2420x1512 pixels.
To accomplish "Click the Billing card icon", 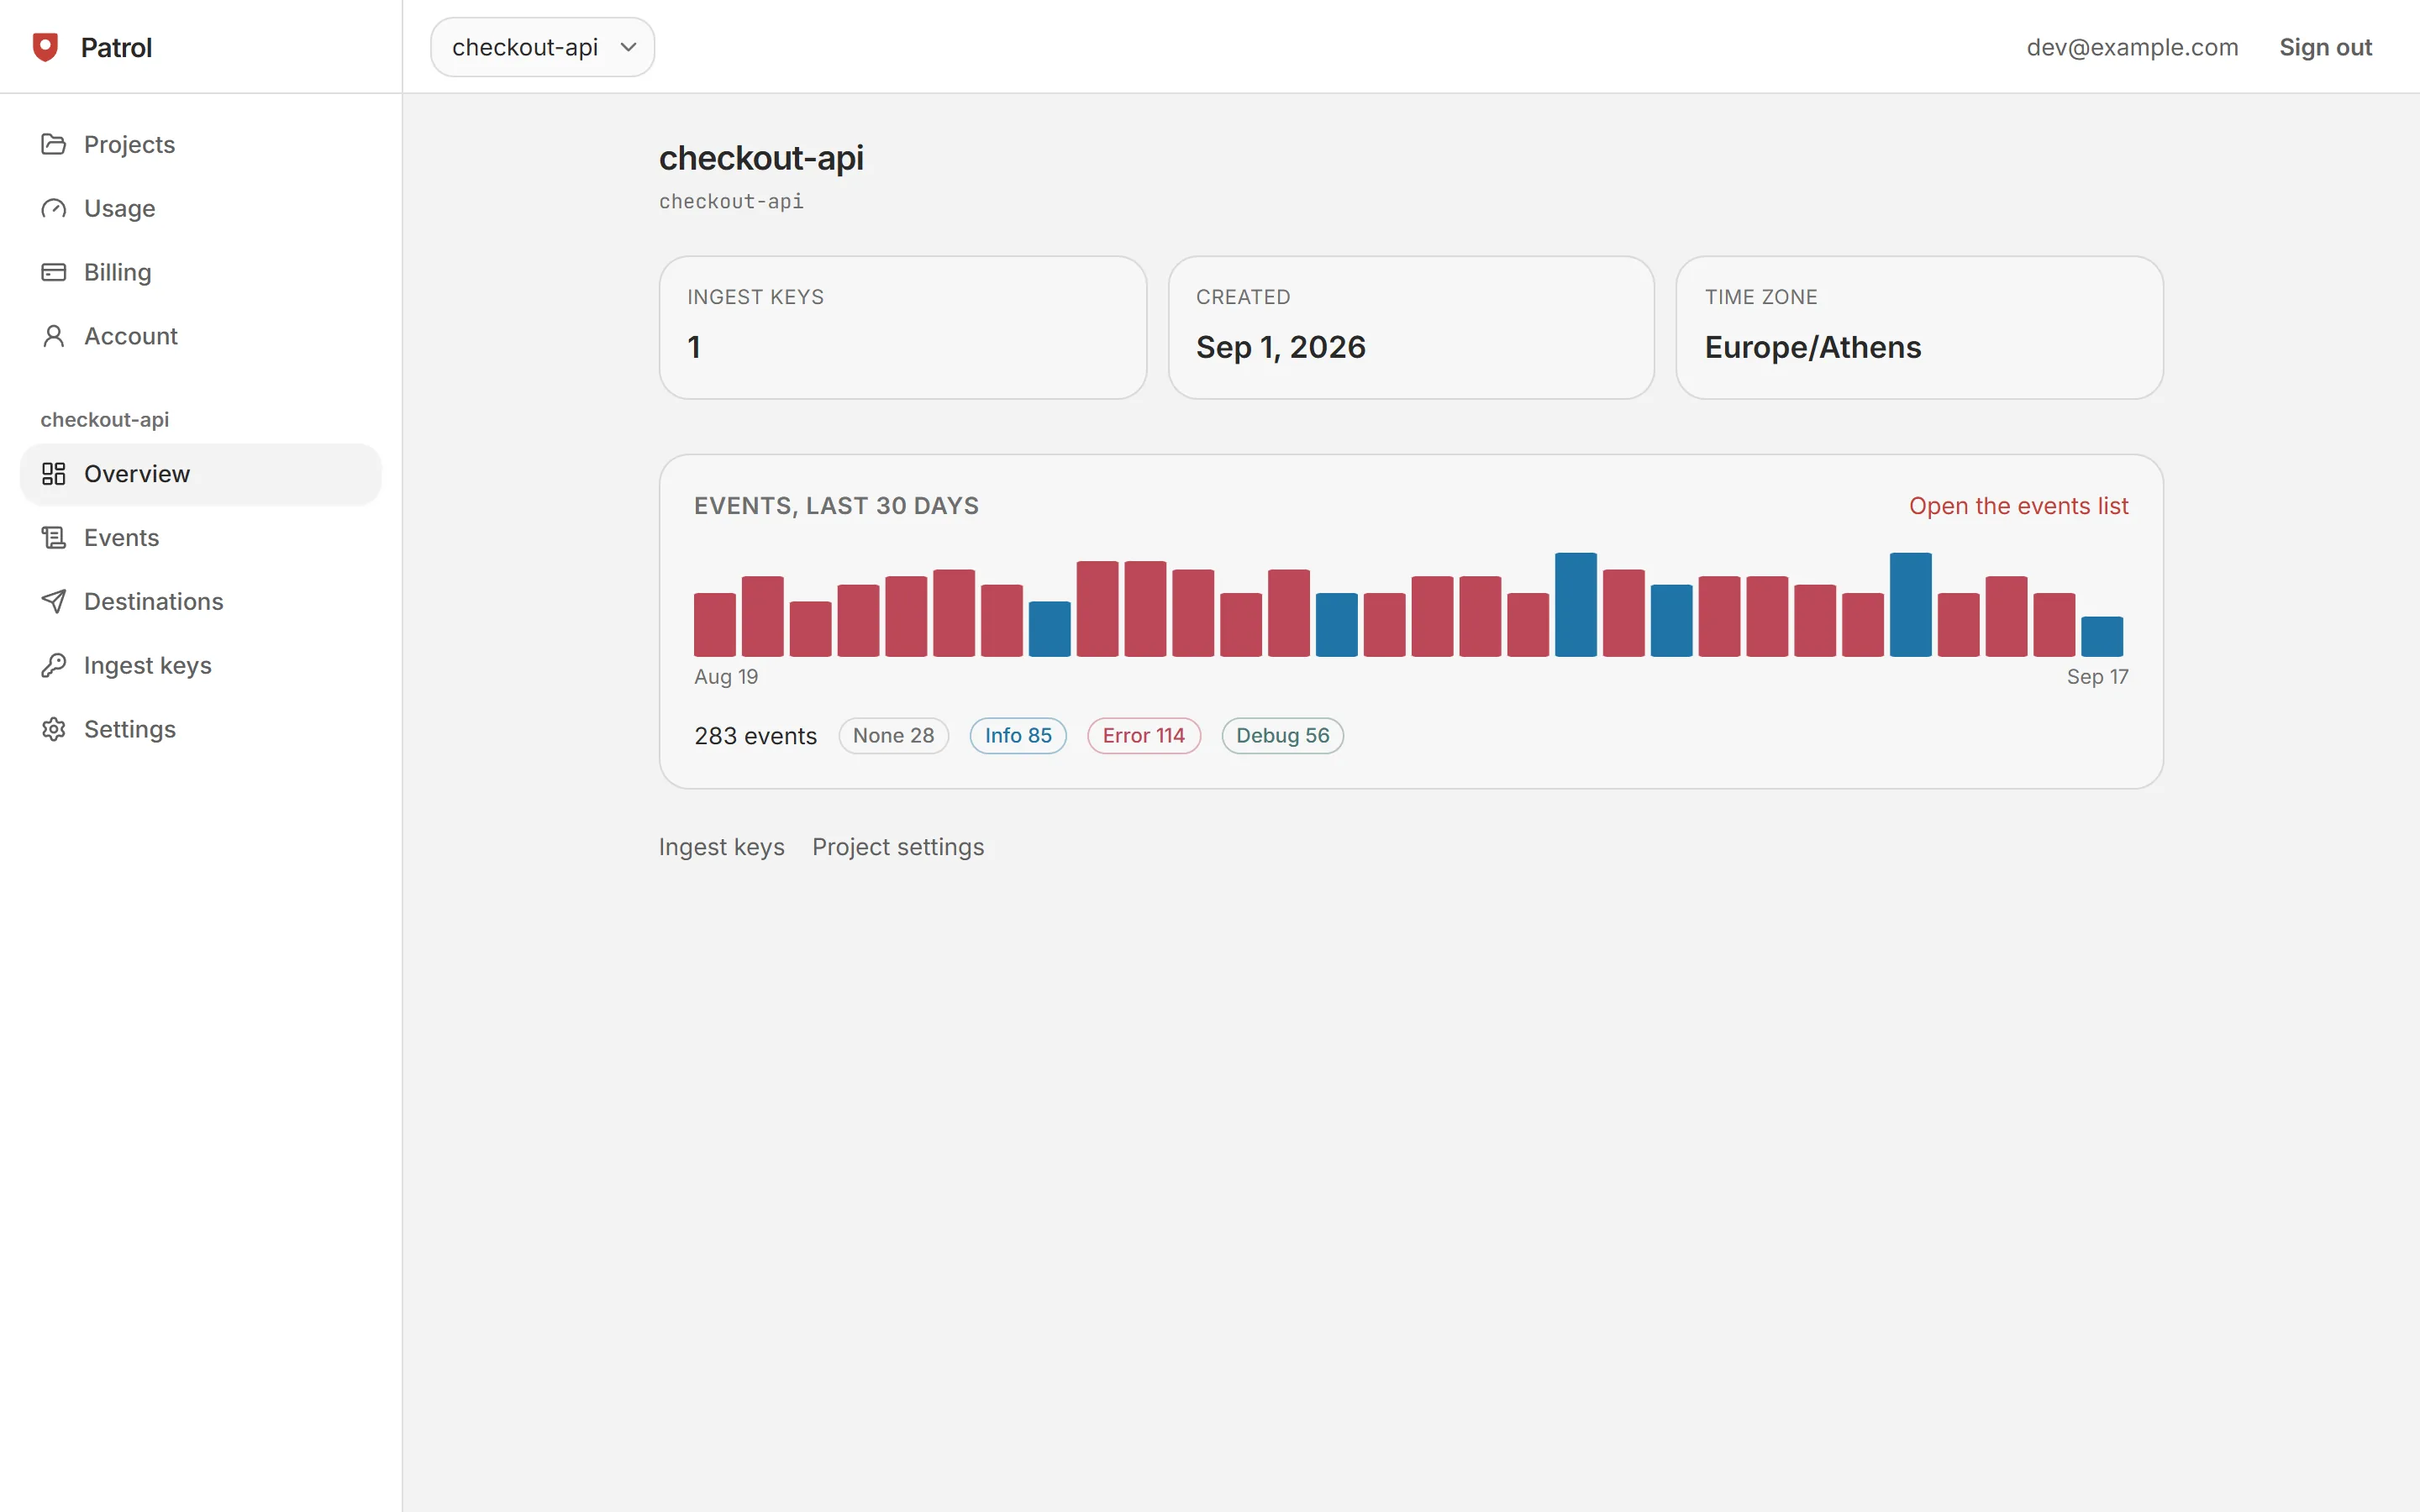I will [x=54, y=272].
